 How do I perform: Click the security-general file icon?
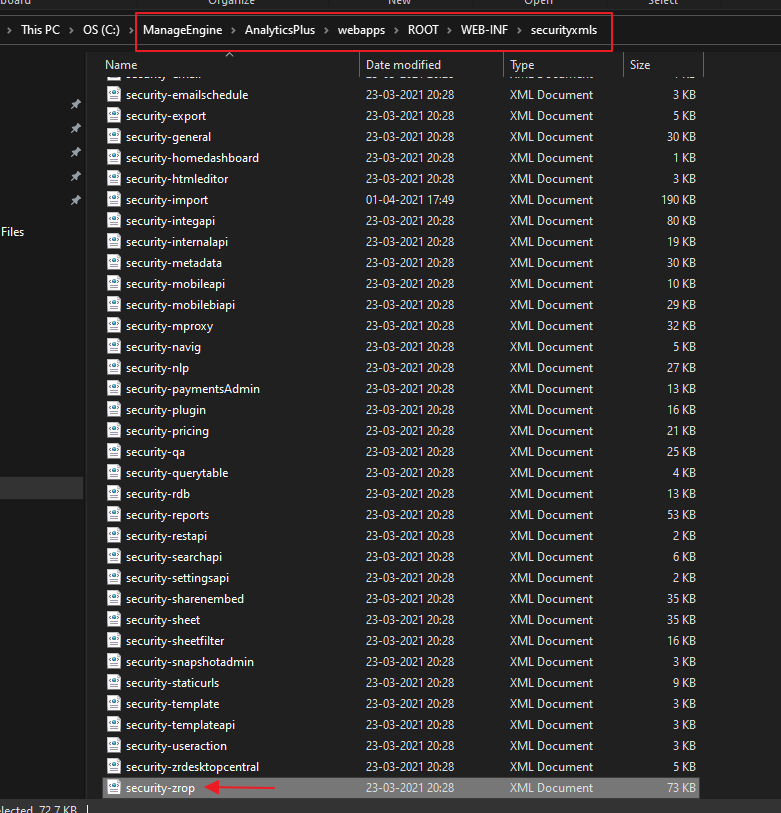click(114, 136)
